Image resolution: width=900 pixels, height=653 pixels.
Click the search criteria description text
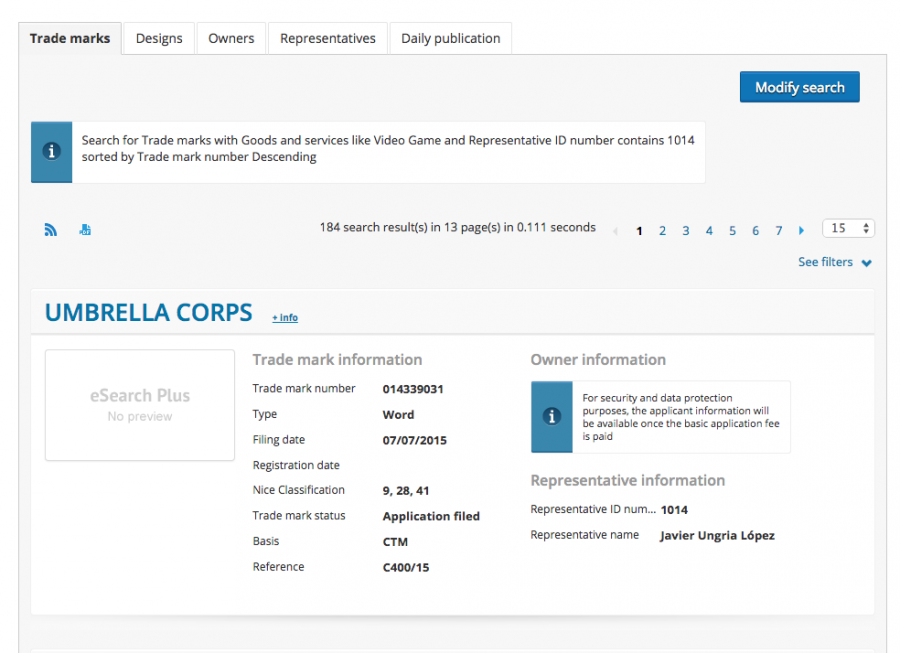(x=388, y=149)
